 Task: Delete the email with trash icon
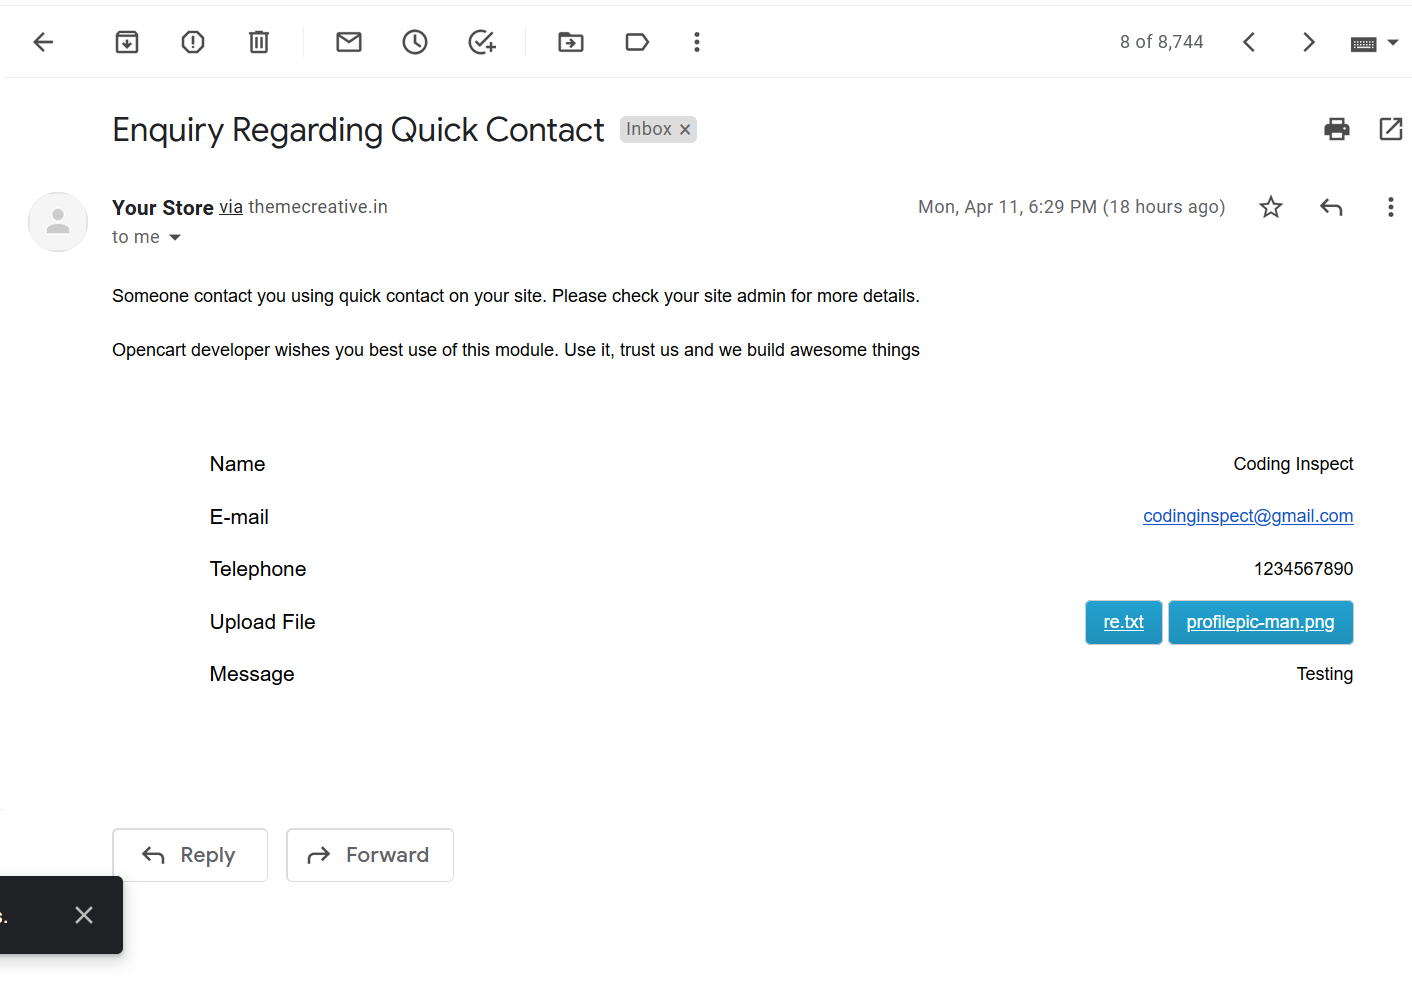pyautogui.click(x=259, y=42)
